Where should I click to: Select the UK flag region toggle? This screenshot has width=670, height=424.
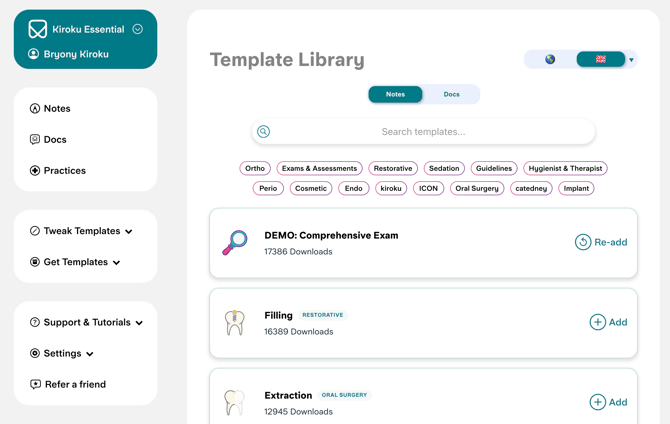[x=600, y=60]
